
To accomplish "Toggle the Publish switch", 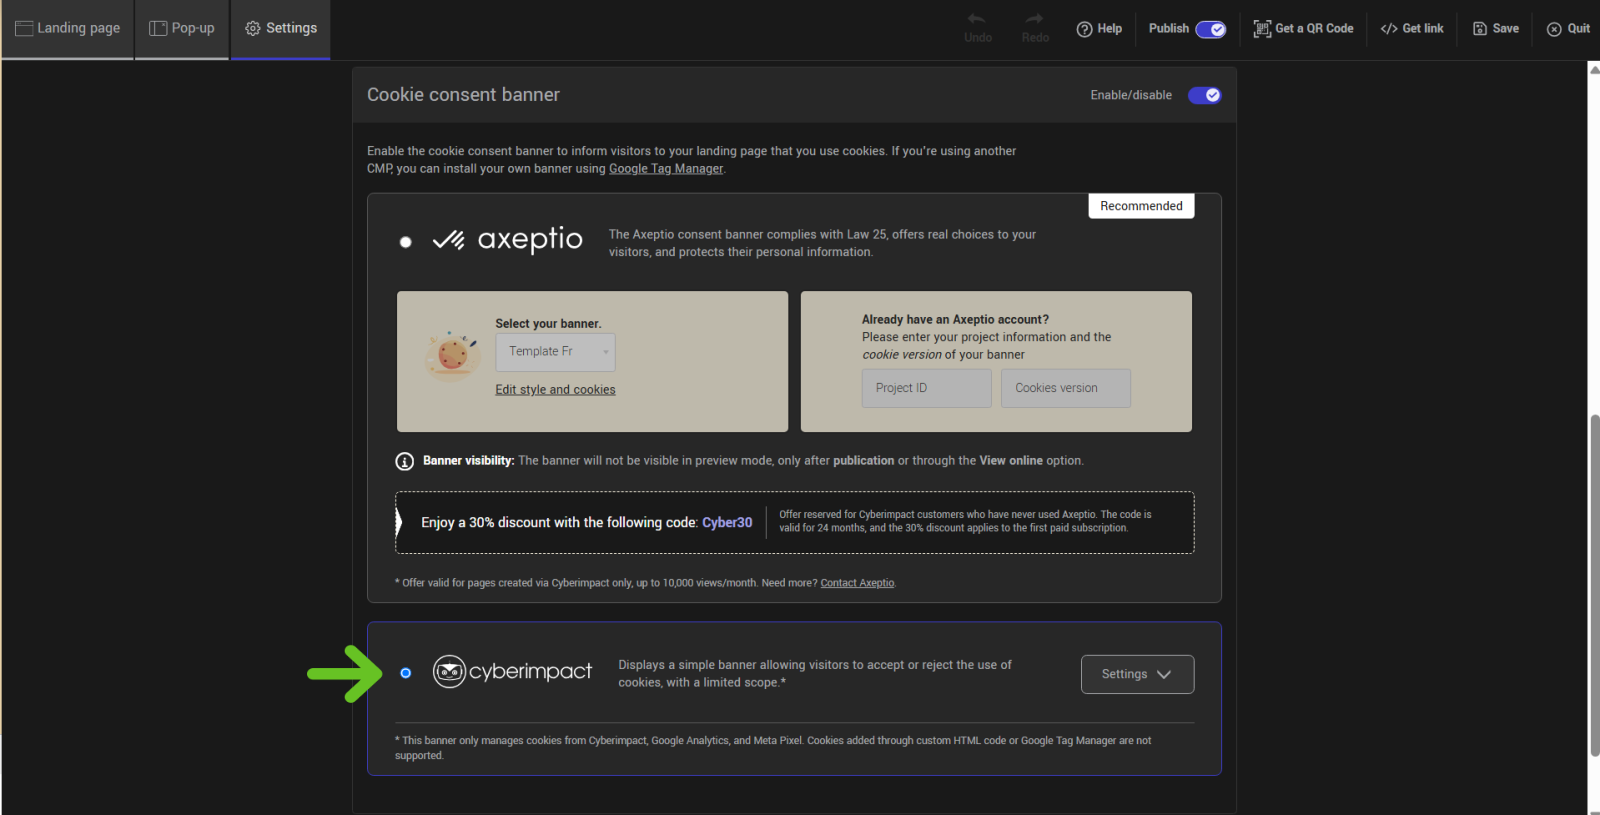I will (1210, 29).
